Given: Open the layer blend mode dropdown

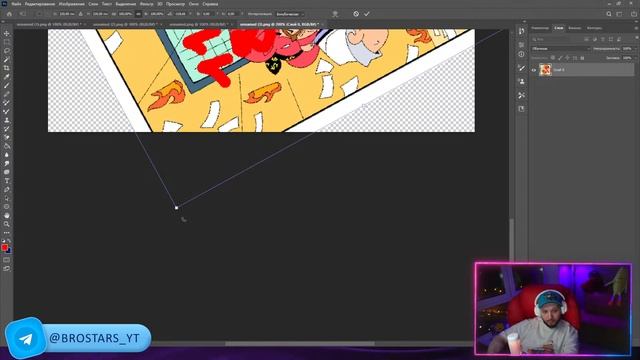Looking at the screenshot, I should (561, 49).
